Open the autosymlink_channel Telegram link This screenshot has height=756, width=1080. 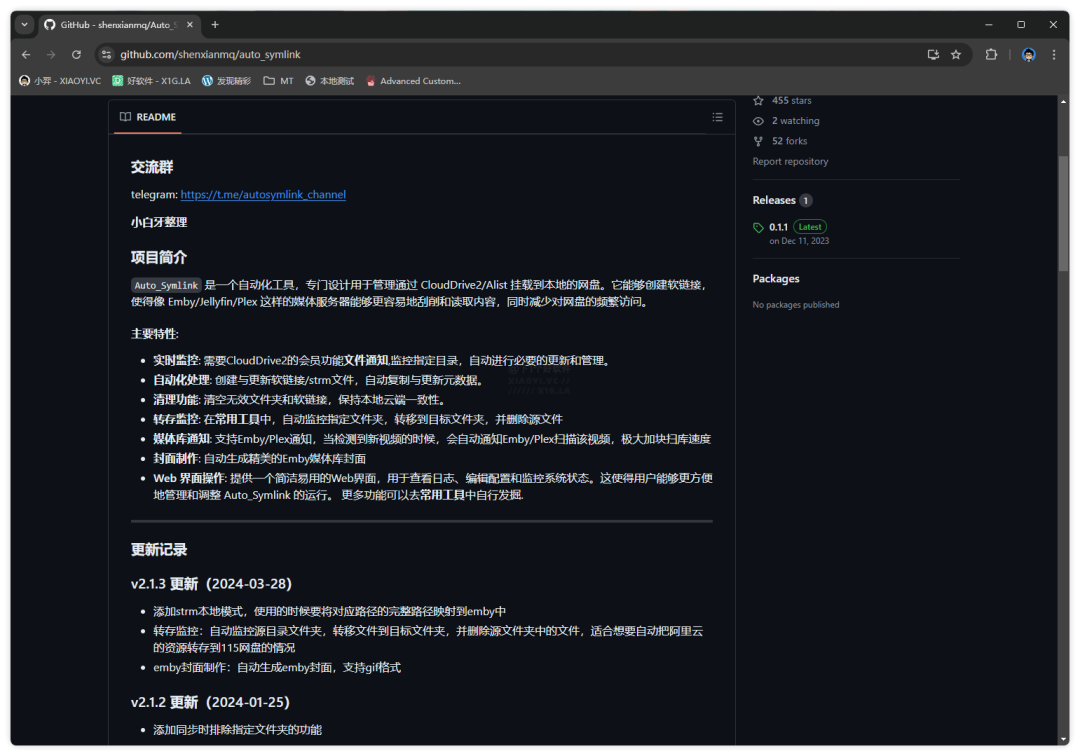pyautogui.click(x=263, y=194)
